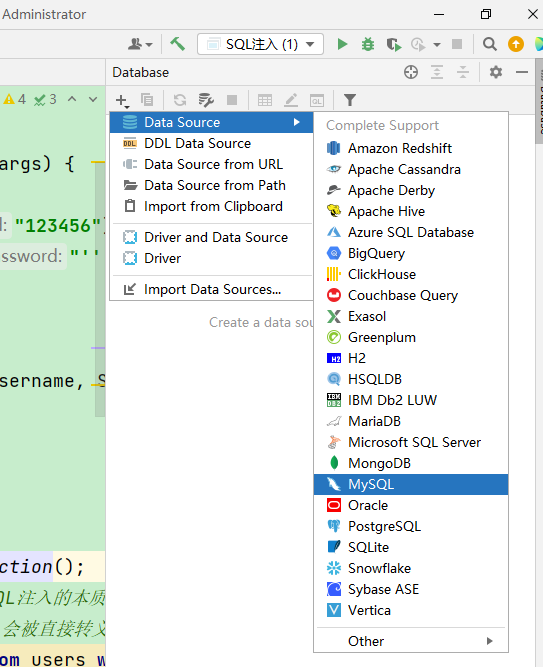Pick Sybase ASE data source
This screenshot has height=667, width=543.
(411, 589)
